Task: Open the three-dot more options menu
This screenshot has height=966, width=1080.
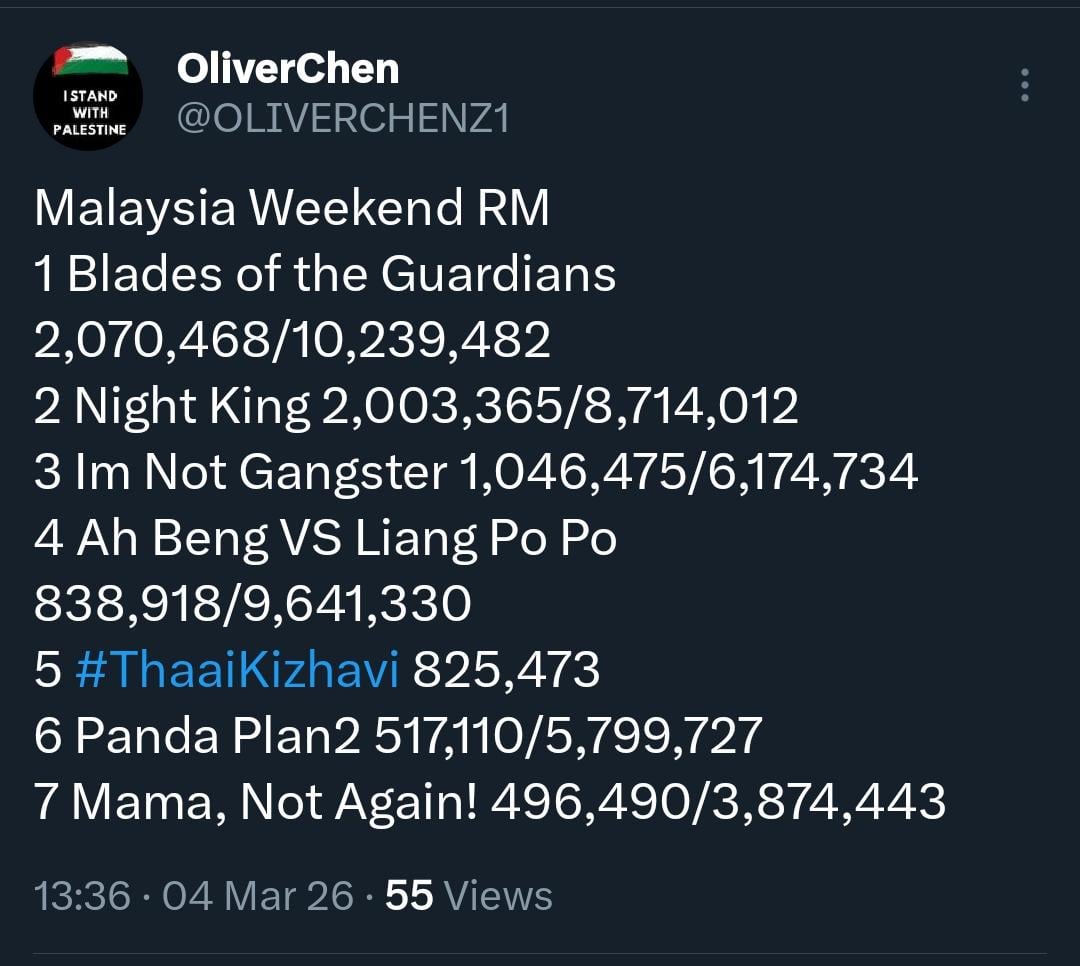Action: (1024, 85)
